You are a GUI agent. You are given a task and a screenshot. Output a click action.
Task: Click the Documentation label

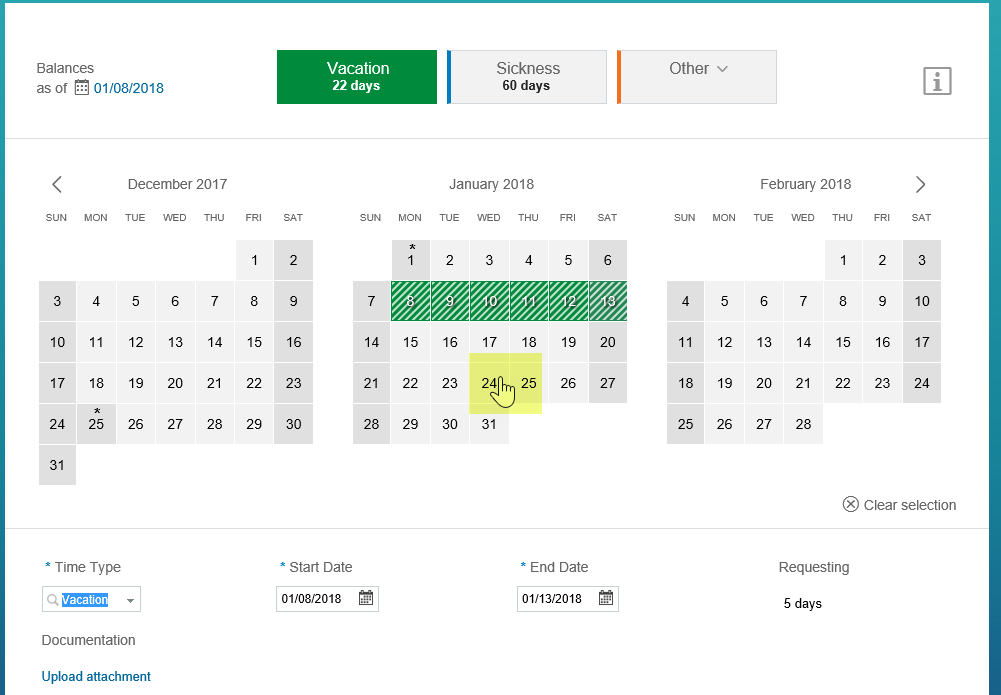tap(88, 640)
